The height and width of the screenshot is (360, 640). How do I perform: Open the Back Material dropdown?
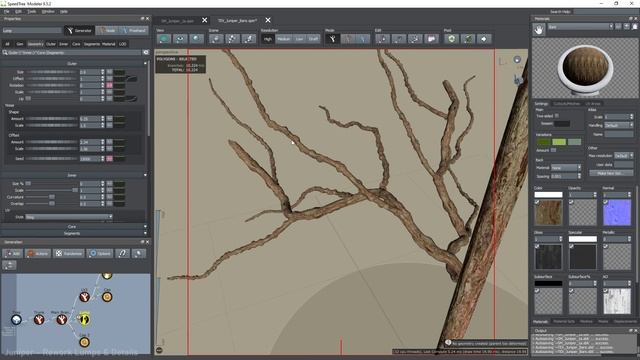tap(565, 168)
